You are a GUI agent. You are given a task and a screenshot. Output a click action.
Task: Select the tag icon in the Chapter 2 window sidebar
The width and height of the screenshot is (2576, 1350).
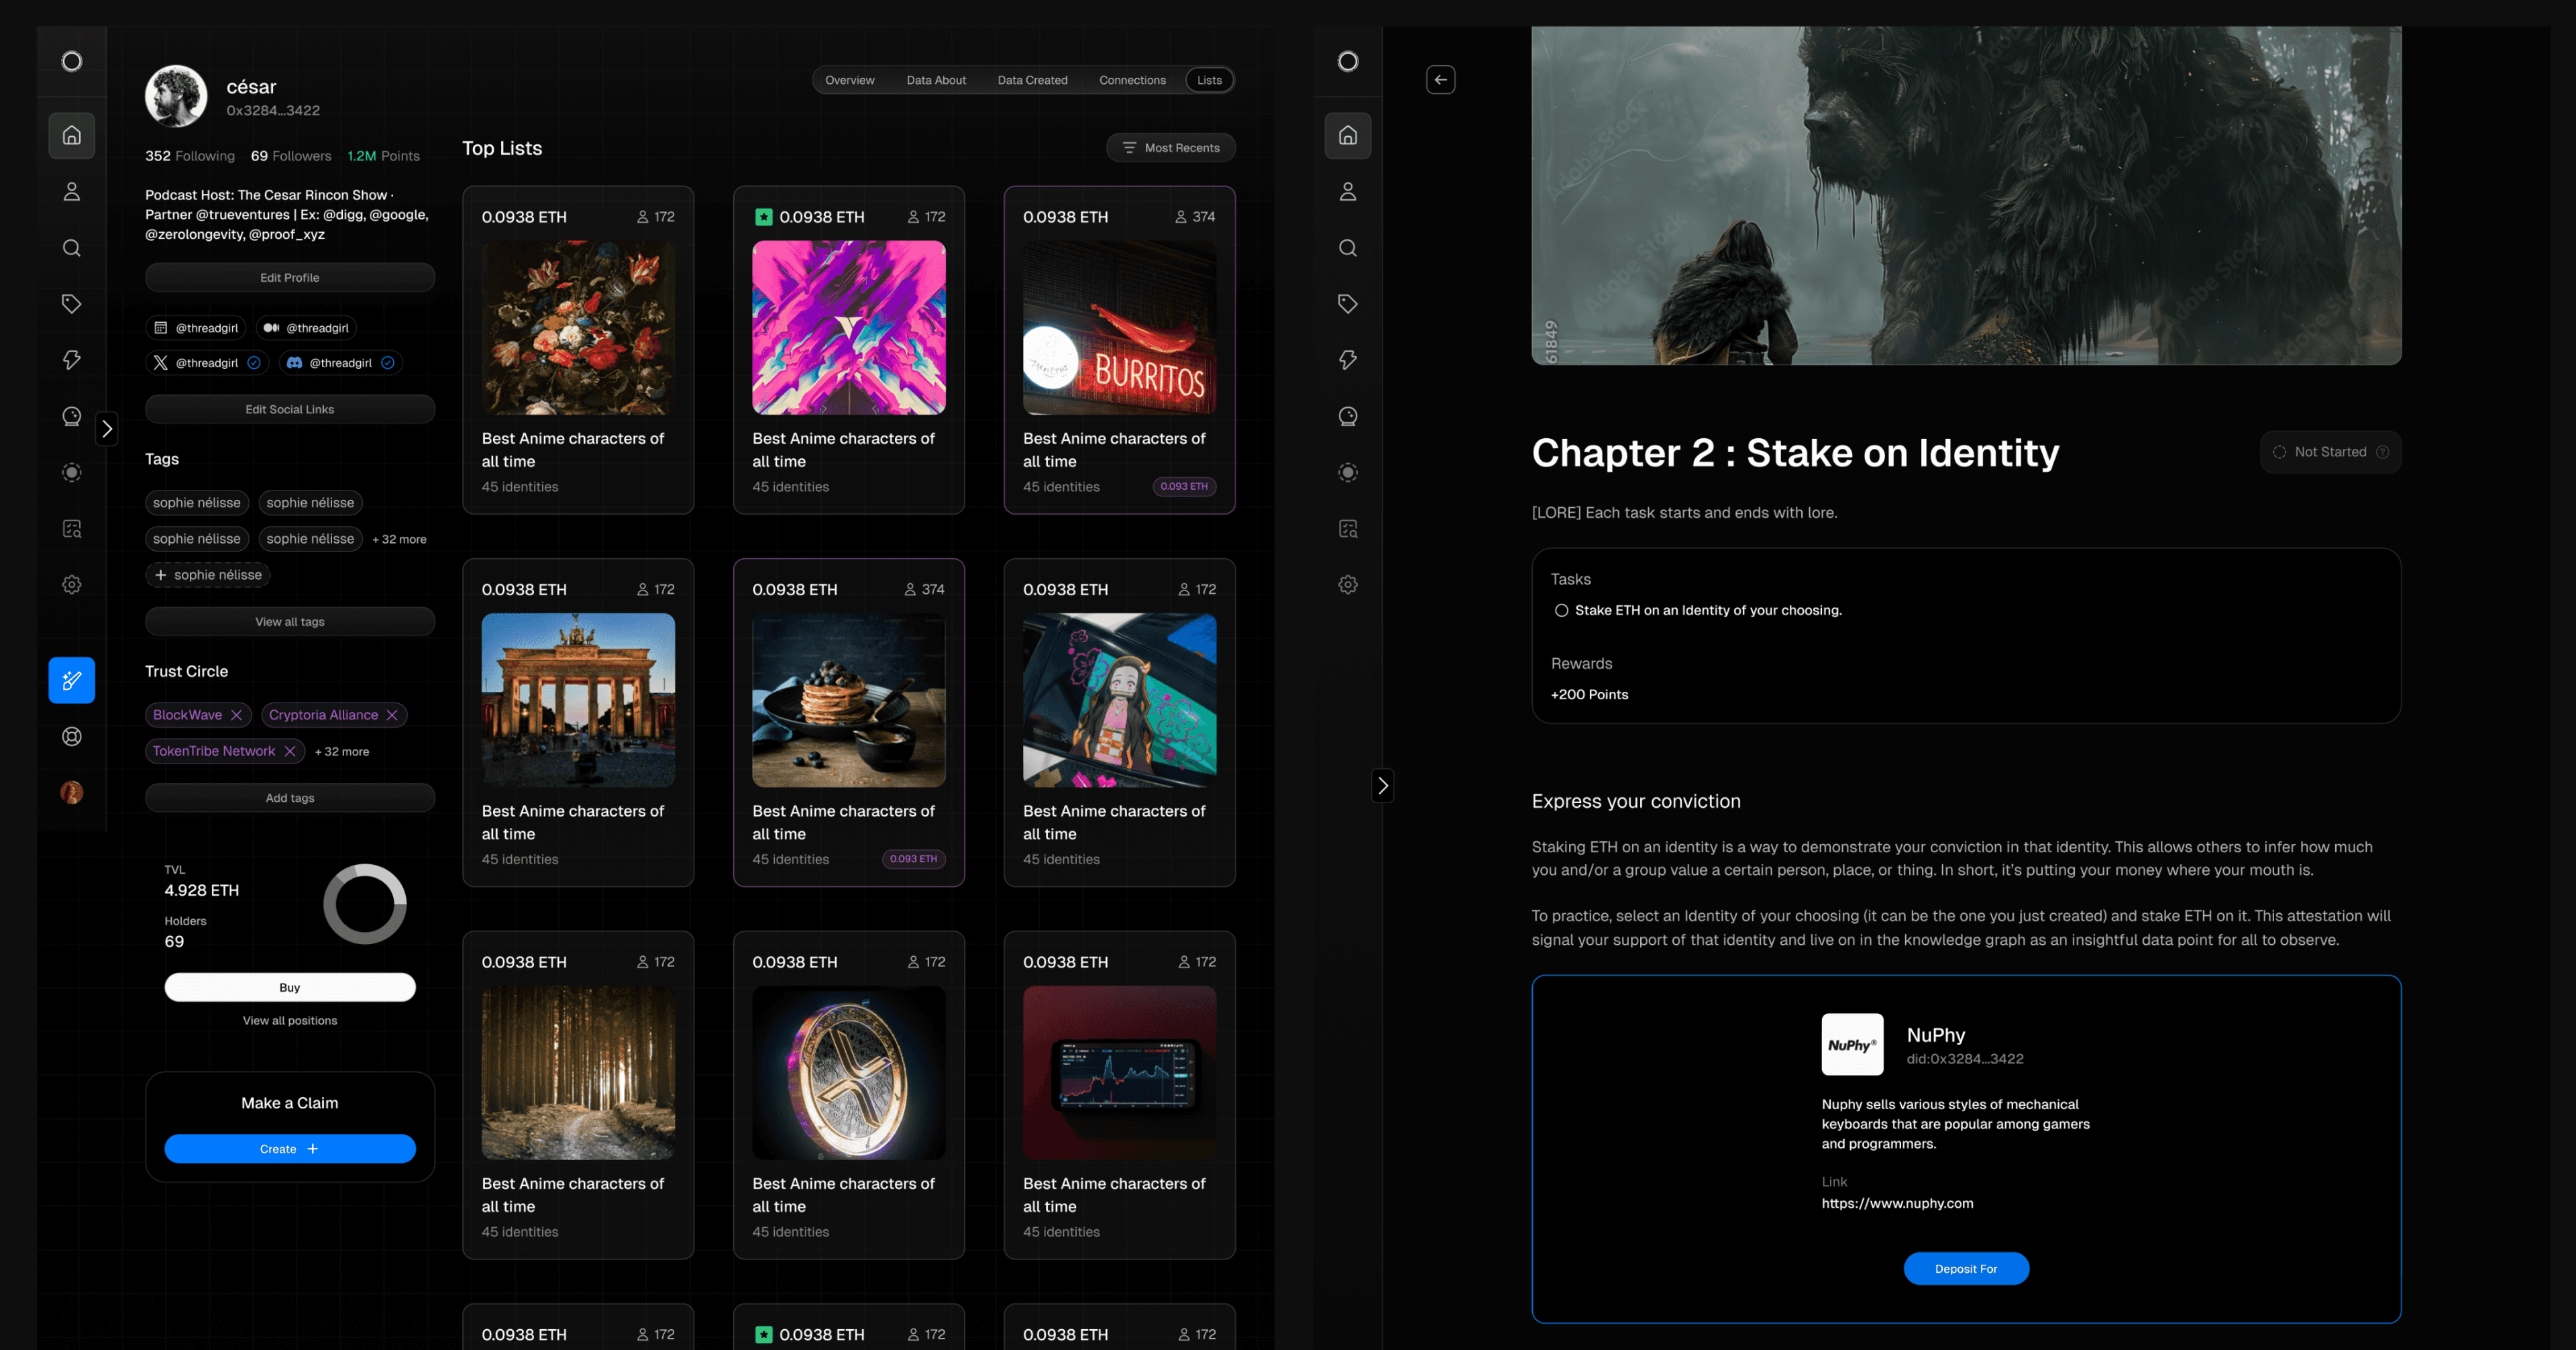tap(1348, 303)
